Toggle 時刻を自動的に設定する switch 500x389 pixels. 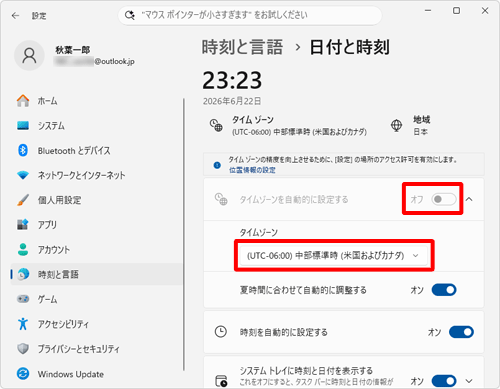pyautogui.click(x=461, y=332)
